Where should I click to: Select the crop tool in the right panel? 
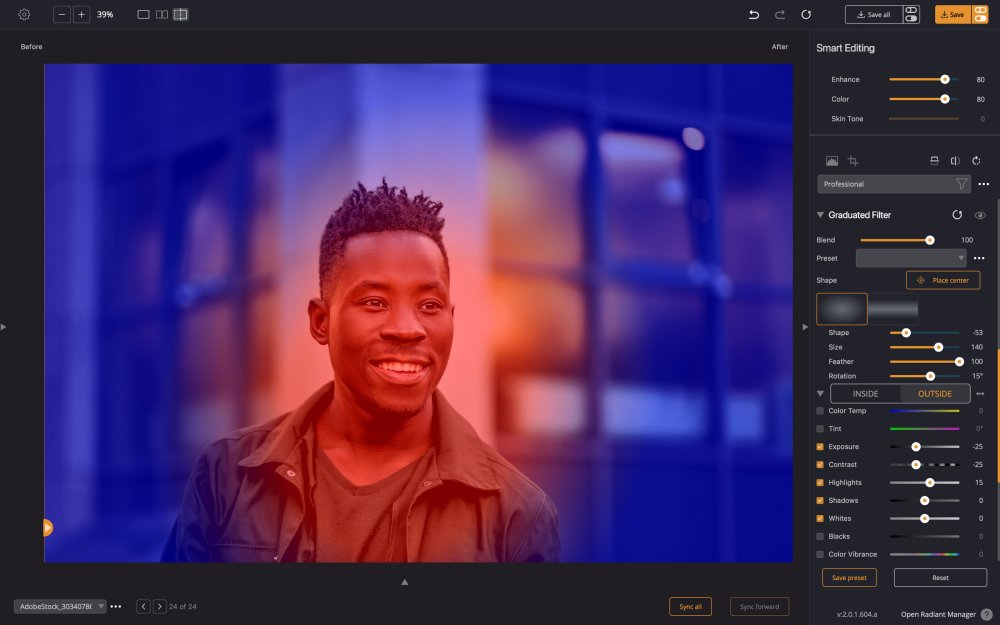[855, 160]
